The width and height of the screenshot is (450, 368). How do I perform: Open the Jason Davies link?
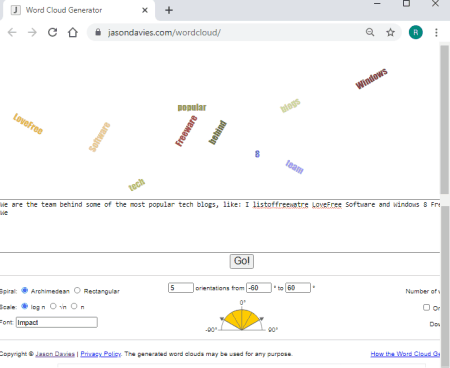[55, 354]
